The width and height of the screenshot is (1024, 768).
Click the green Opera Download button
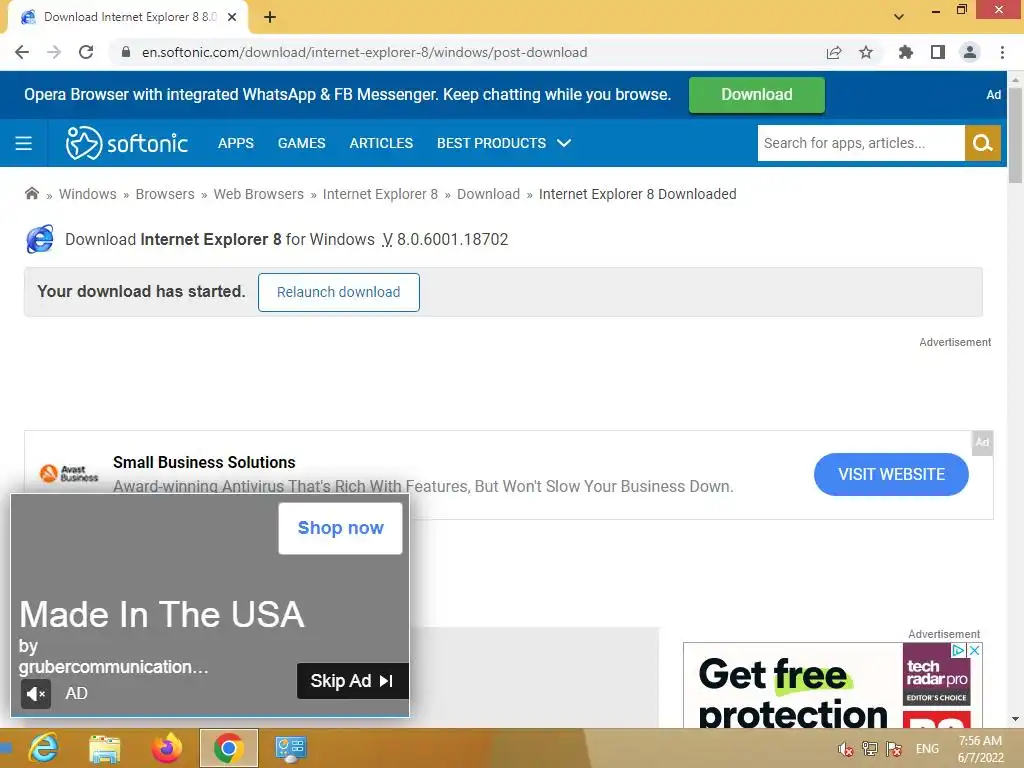(756, 95)
